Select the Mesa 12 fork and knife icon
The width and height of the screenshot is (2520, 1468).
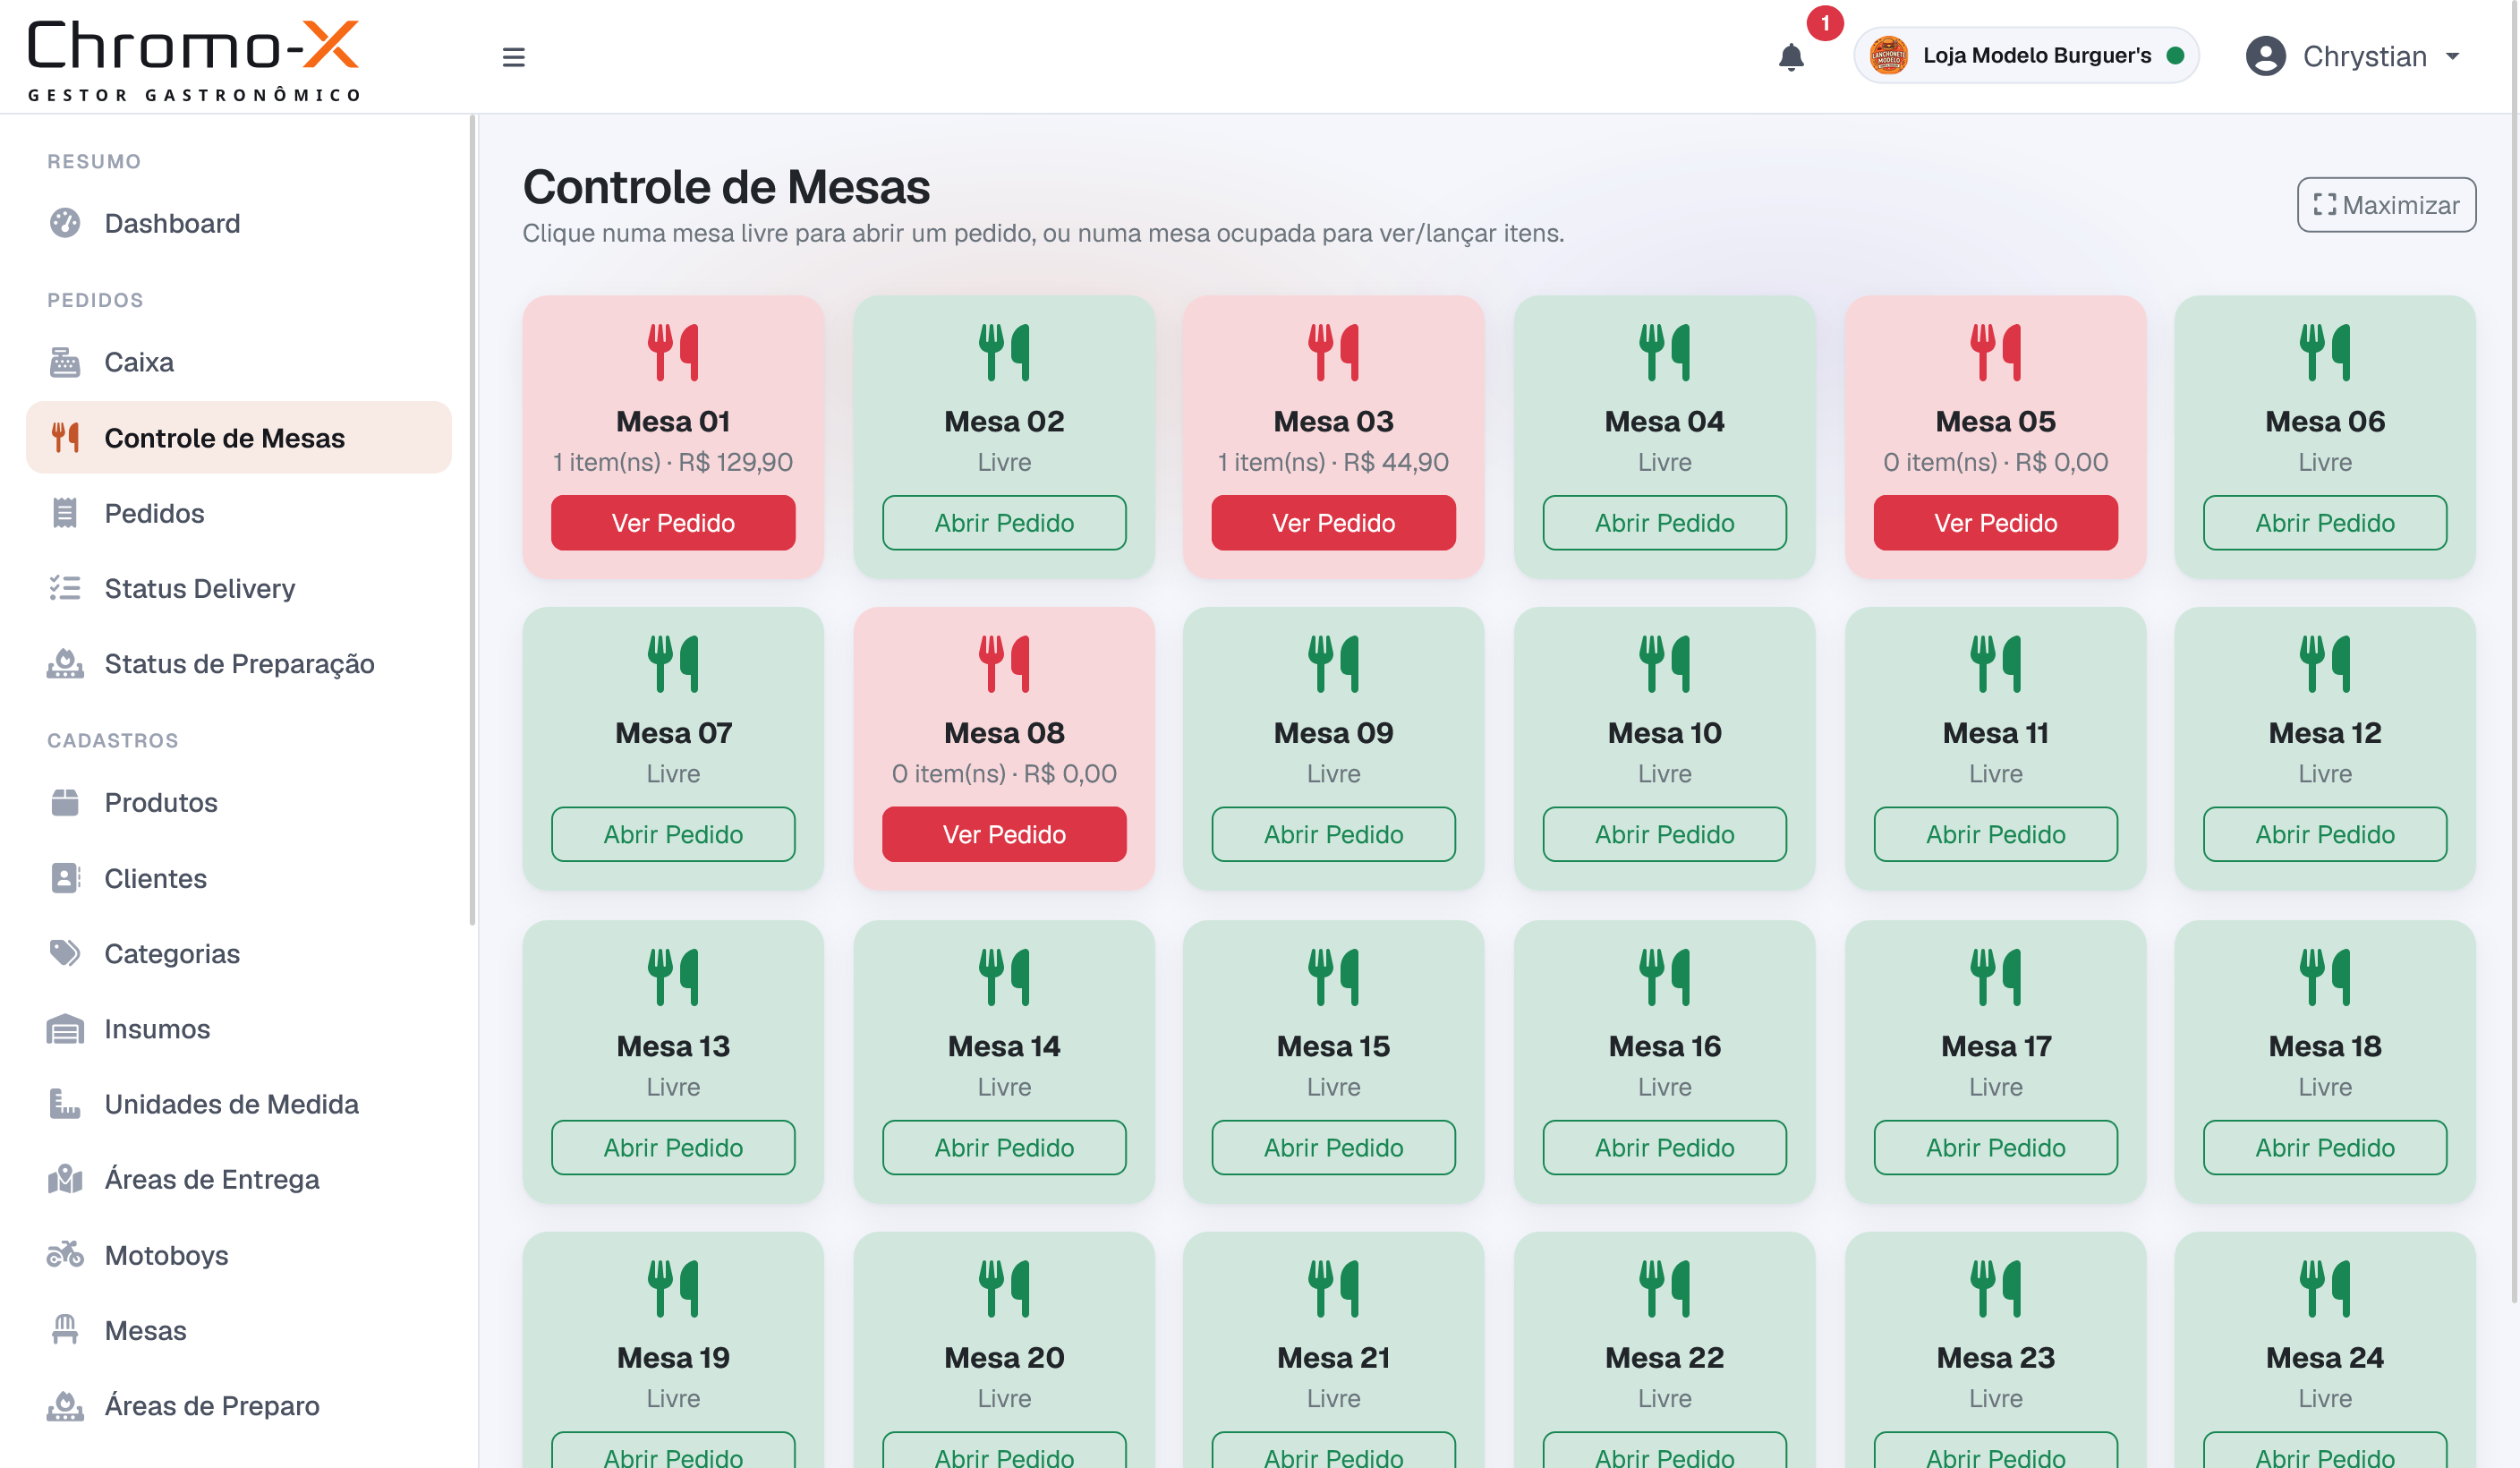click(2324, 664)
